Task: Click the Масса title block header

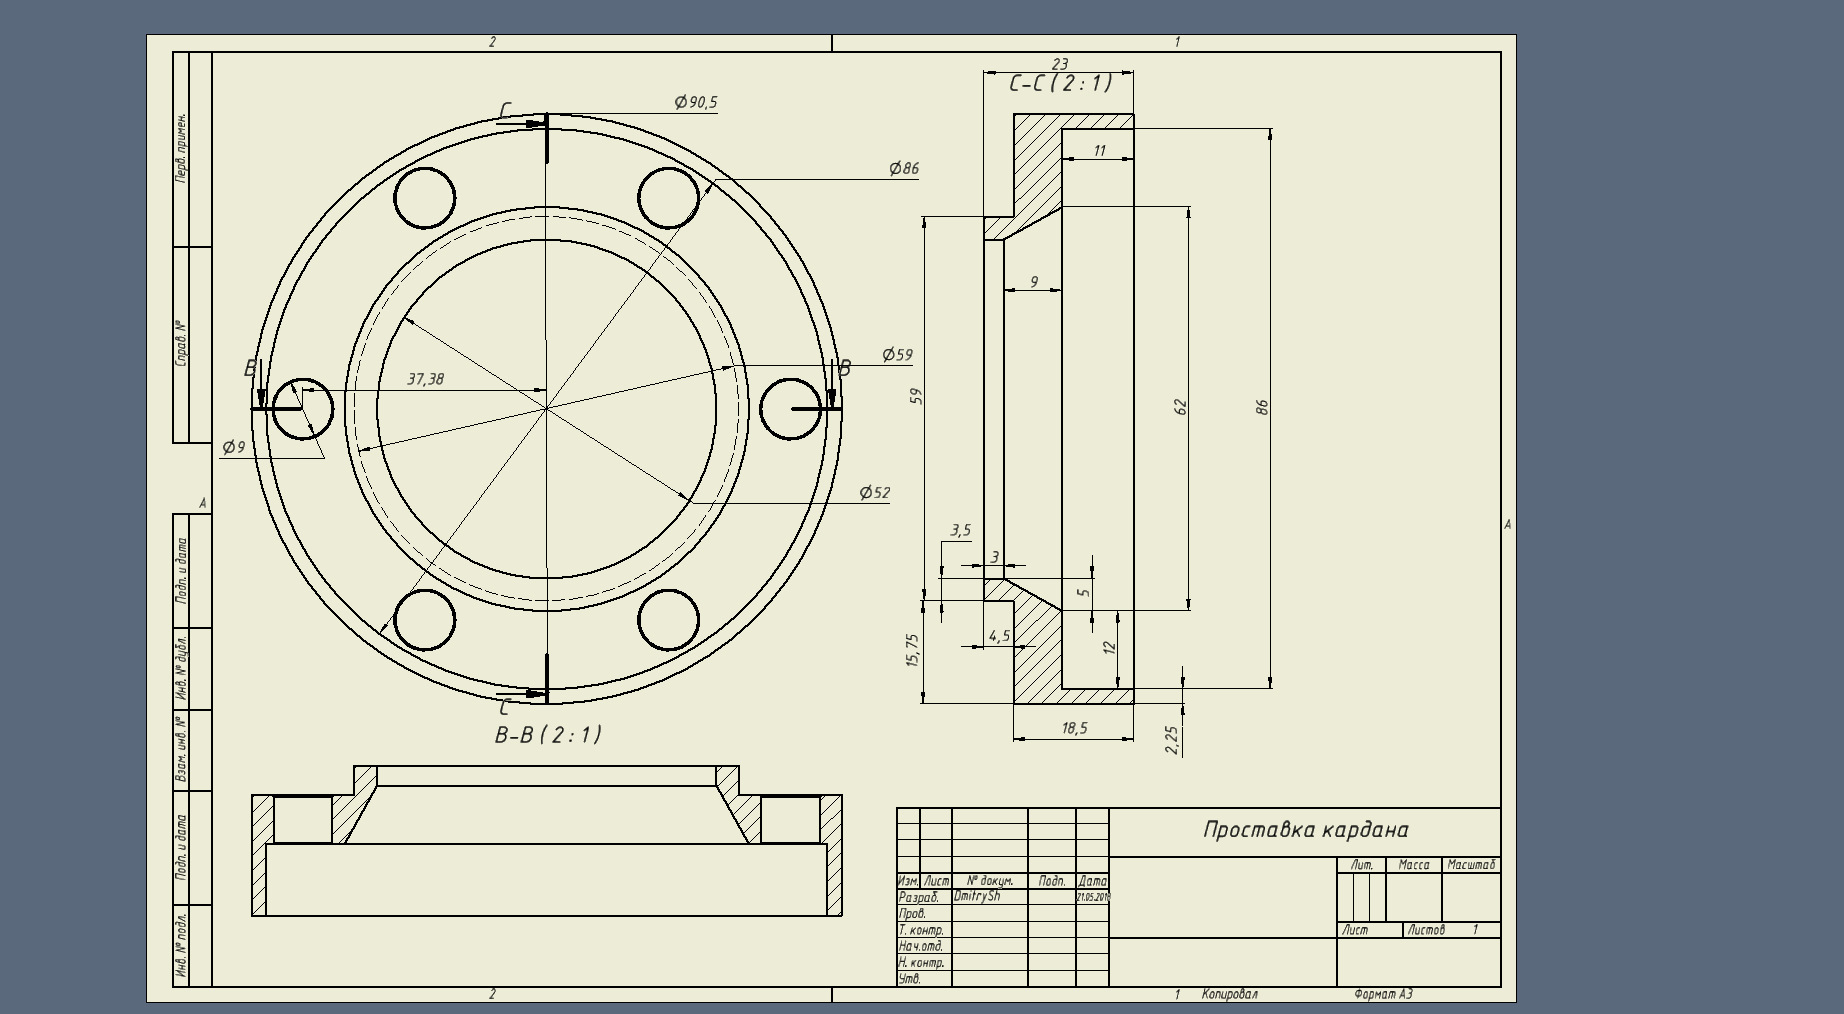Action: click(x=1413, y=865)
